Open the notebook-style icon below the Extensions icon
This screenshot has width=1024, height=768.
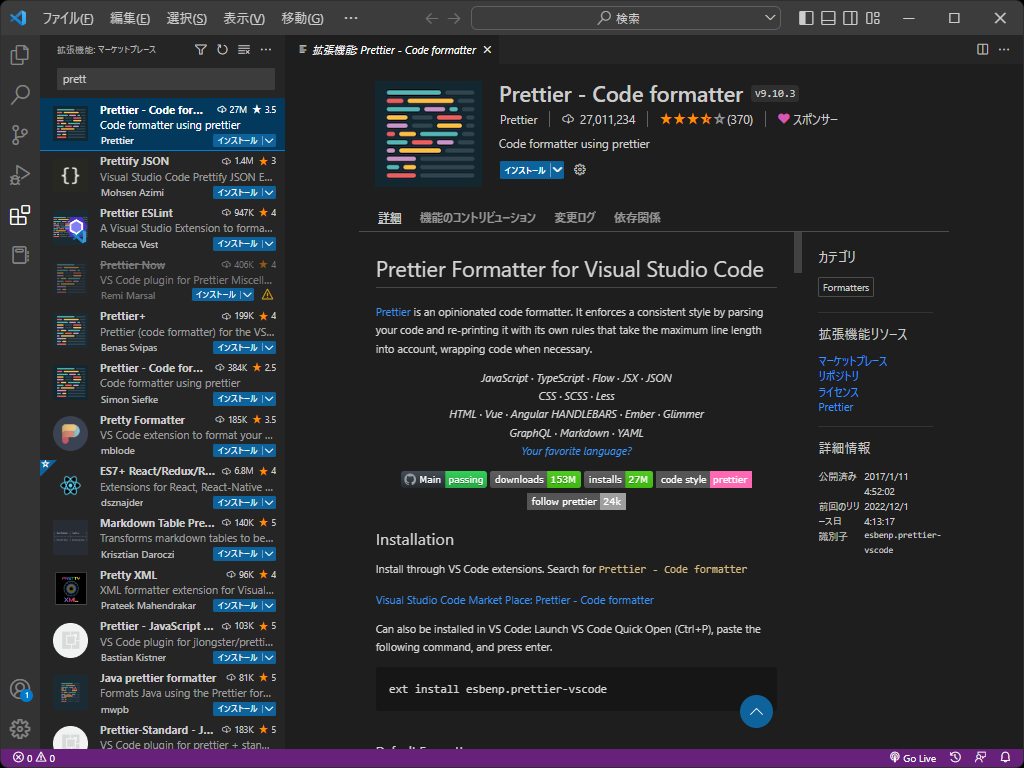pos(20,255)
